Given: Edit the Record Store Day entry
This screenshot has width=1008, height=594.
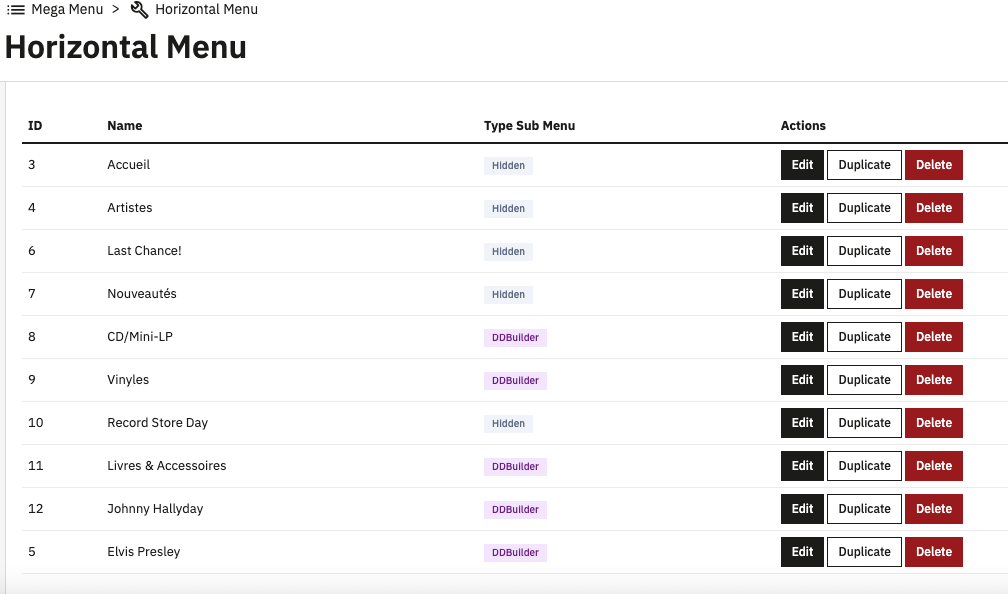Looking at the screenshot, I should (x=802, y=423).
